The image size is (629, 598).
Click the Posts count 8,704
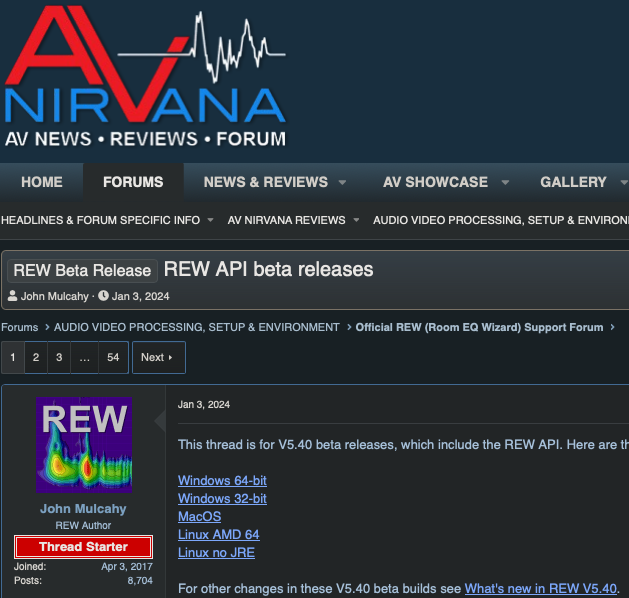140,581
